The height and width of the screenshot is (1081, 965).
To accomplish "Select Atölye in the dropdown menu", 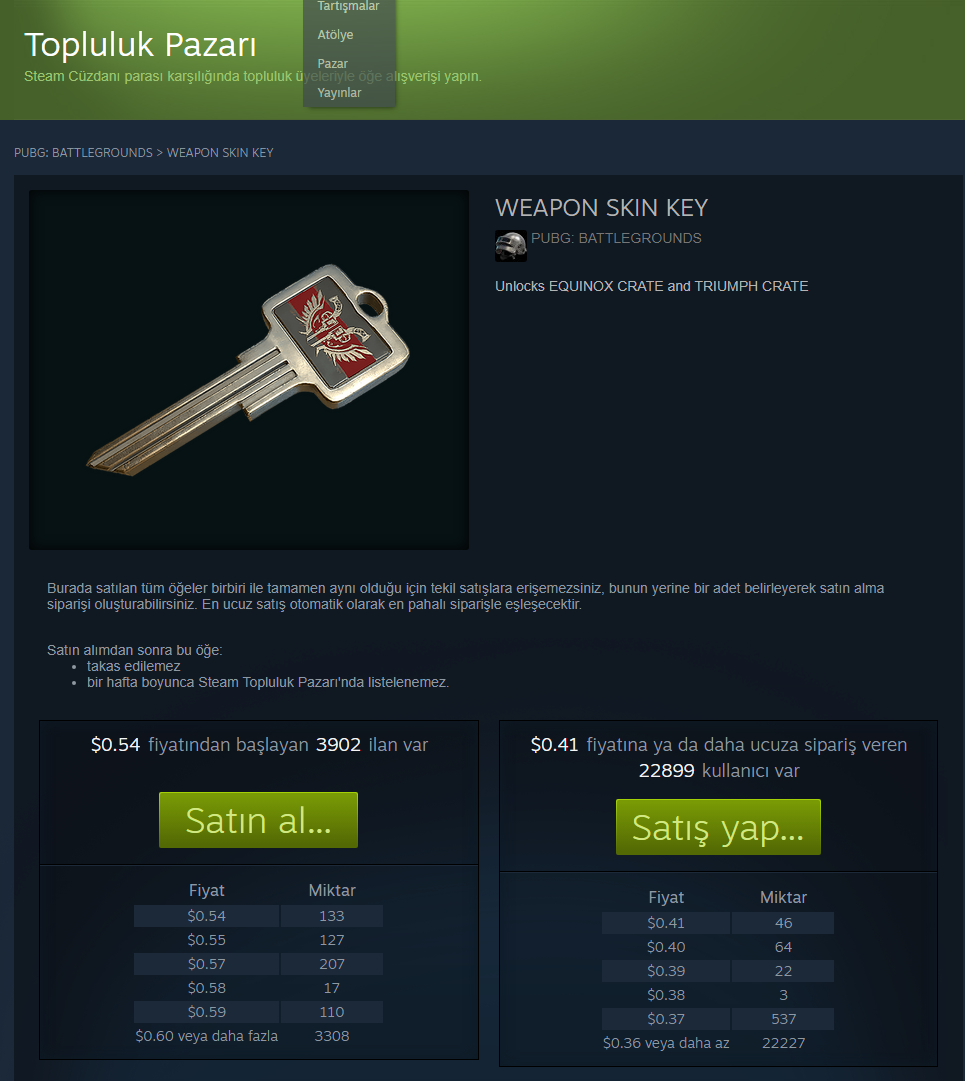I will [x=335, y=34].
